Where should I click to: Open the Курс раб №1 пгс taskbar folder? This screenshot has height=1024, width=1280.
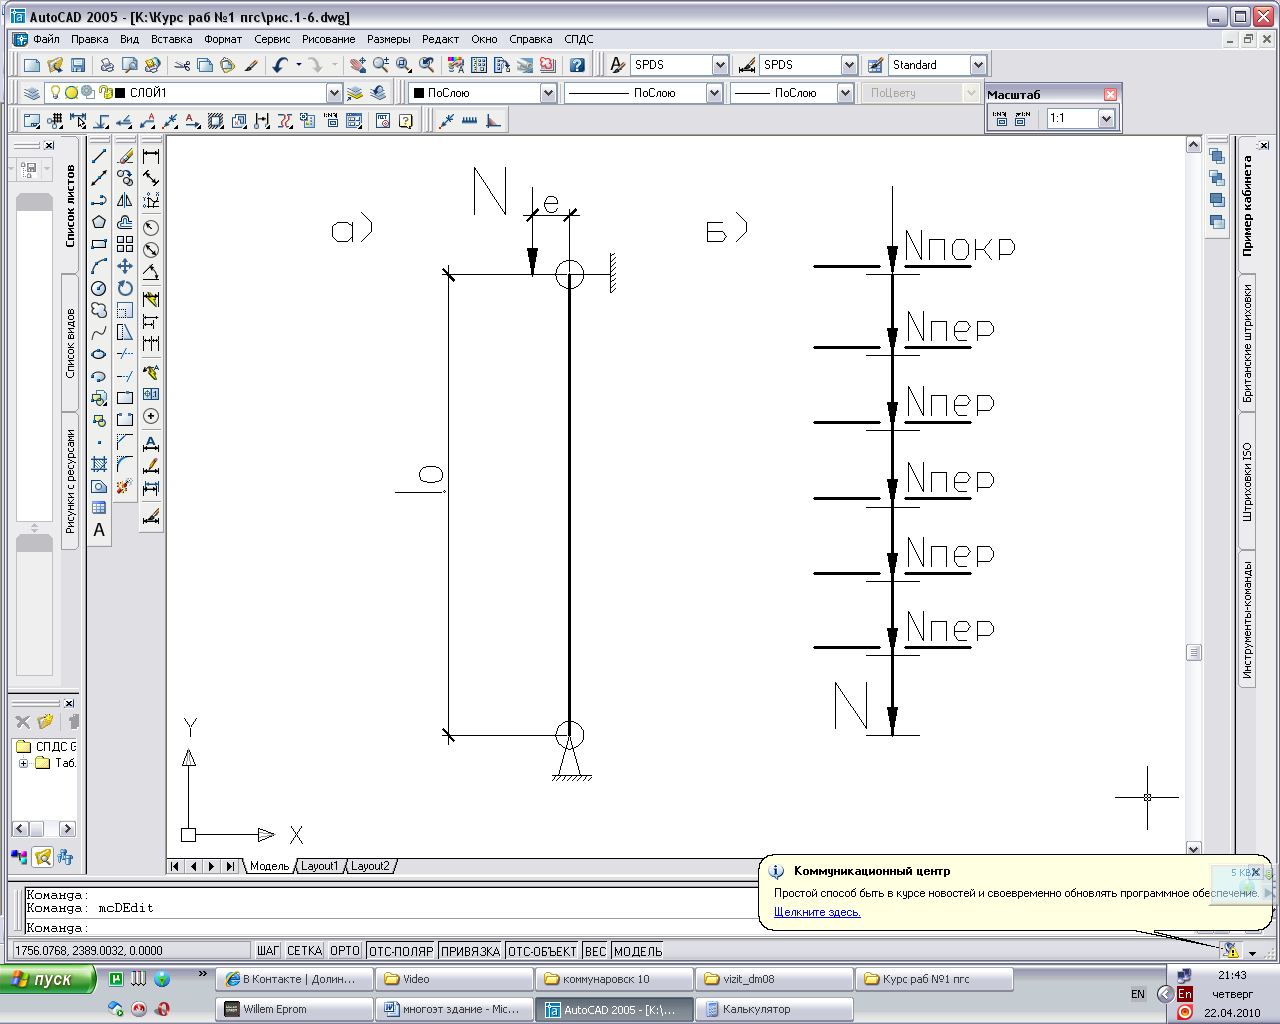(x=935, y=979)
